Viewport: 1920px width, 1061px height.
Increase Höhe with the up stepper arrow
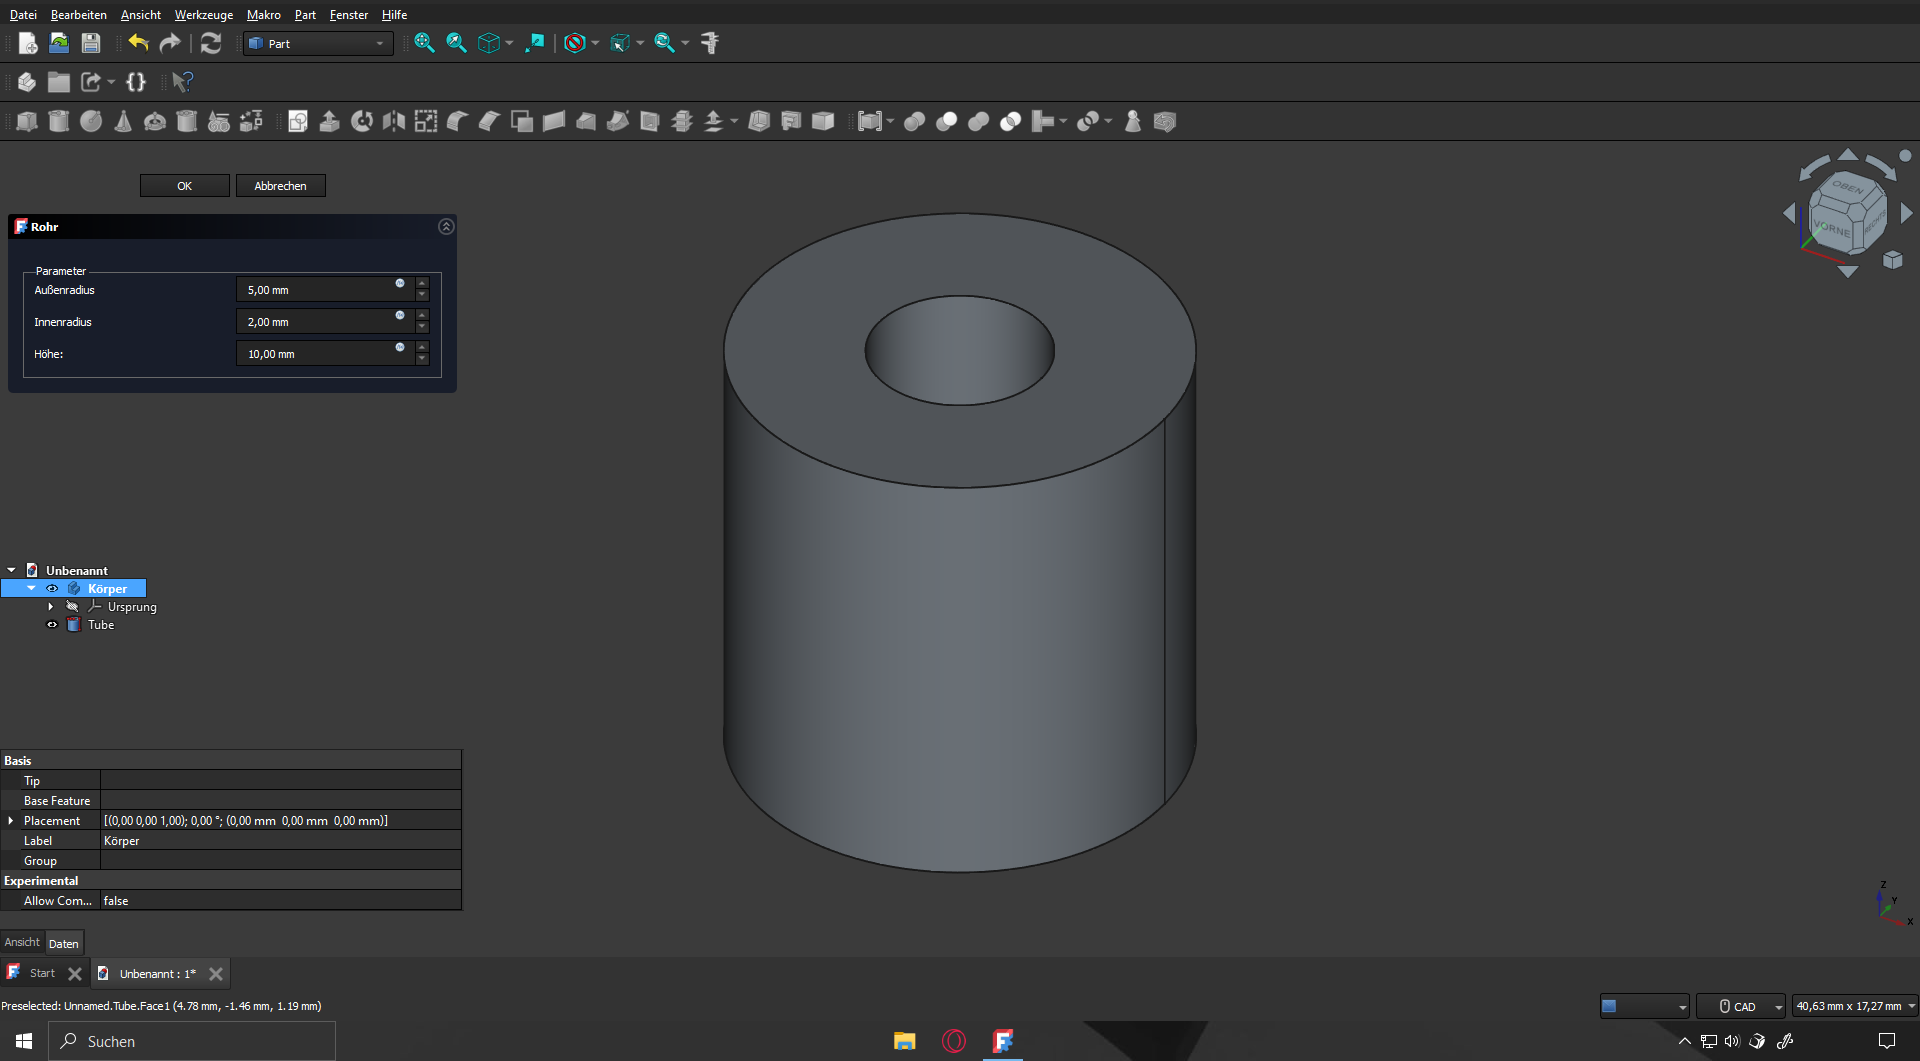tap(421, 349)
